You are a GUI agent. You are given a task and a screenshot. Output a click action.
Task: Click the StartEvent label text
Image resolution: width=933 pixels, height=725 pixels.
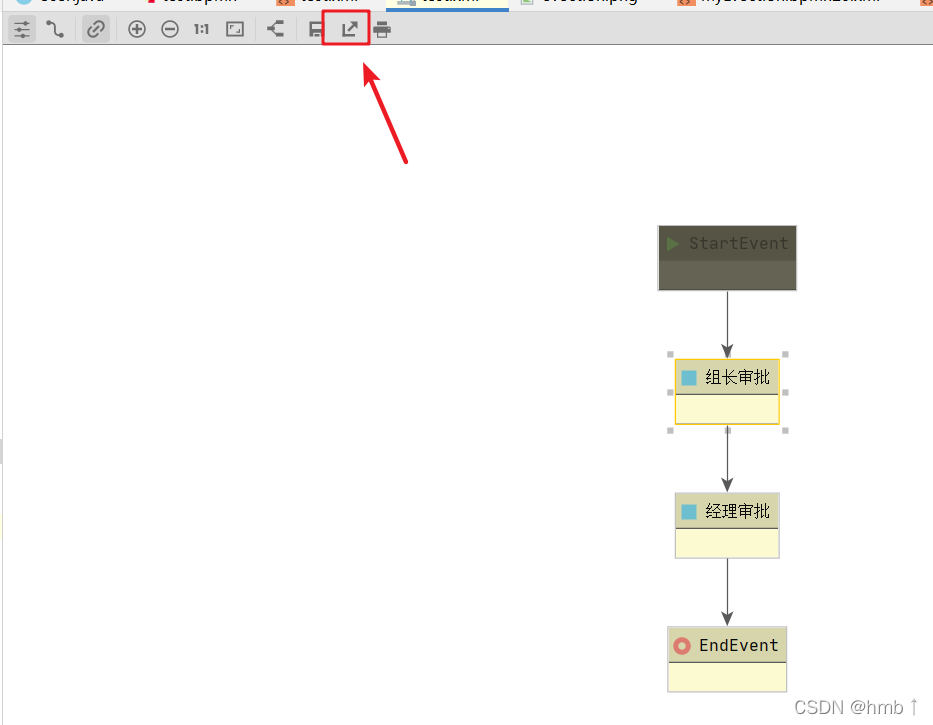tap(738, 243)
